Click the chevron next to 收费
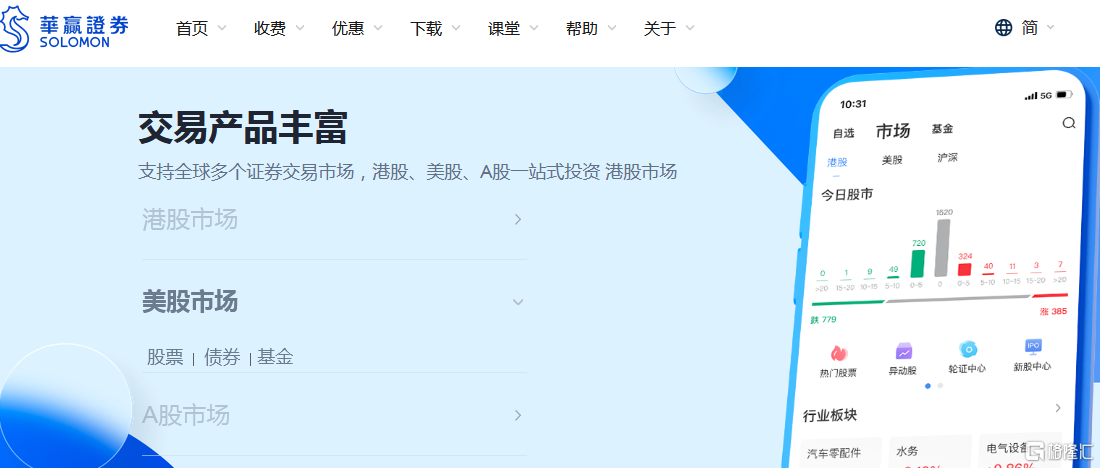The height and width of the screenshot is (468, 1100). [x=300, y=28]
